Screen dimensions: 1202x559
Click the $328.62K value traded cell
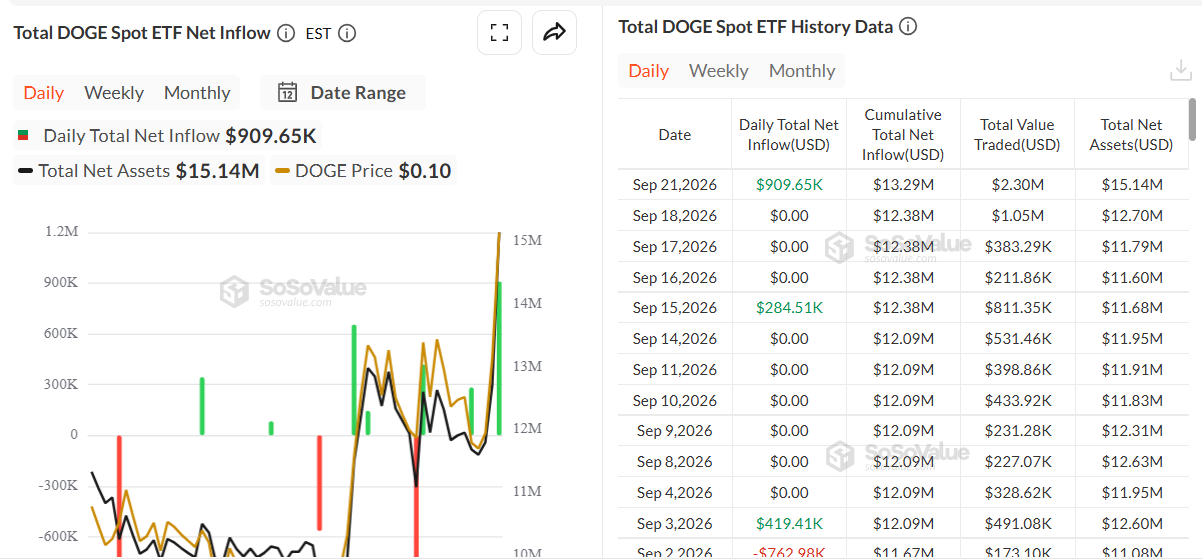coord(1017,493)
